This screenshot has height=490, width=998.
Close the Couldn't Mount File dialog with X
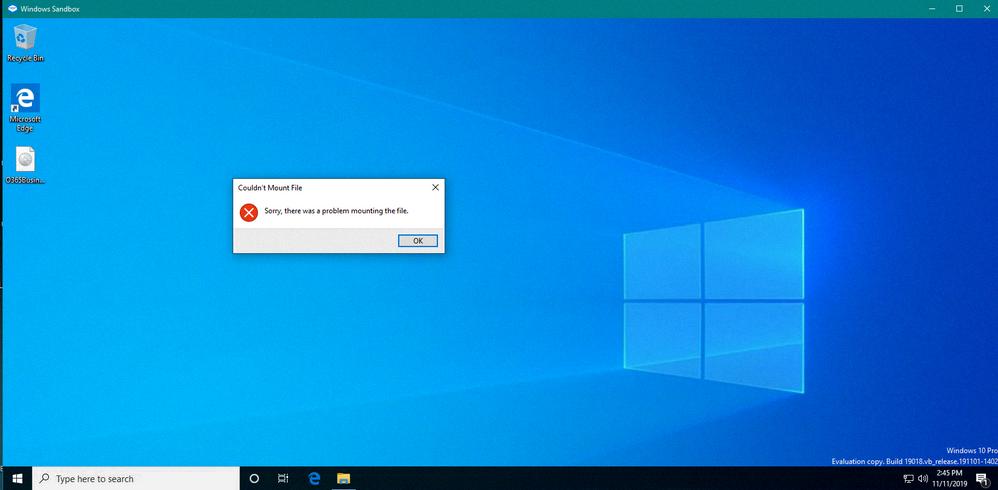(434, 187)
